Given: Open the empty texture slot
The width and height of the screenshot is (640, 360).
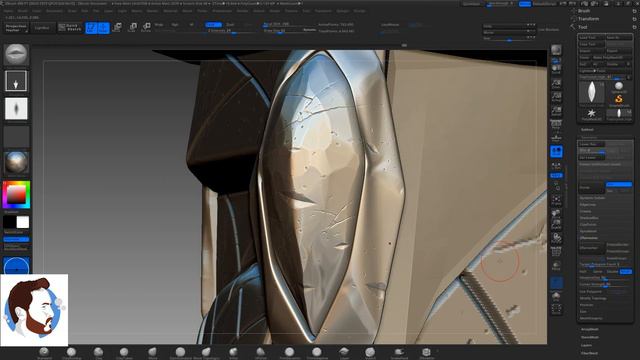Looking at the screenshot, I should 16,136.
